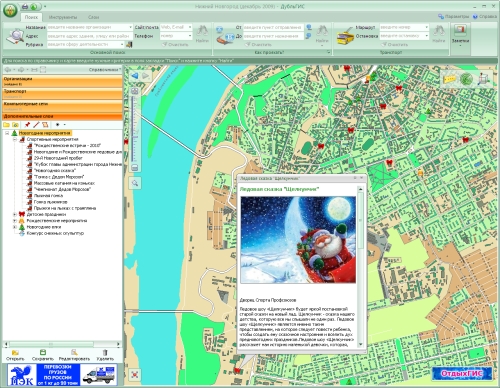Open the Маршрут number dropdown

click(x=426, y=27)
